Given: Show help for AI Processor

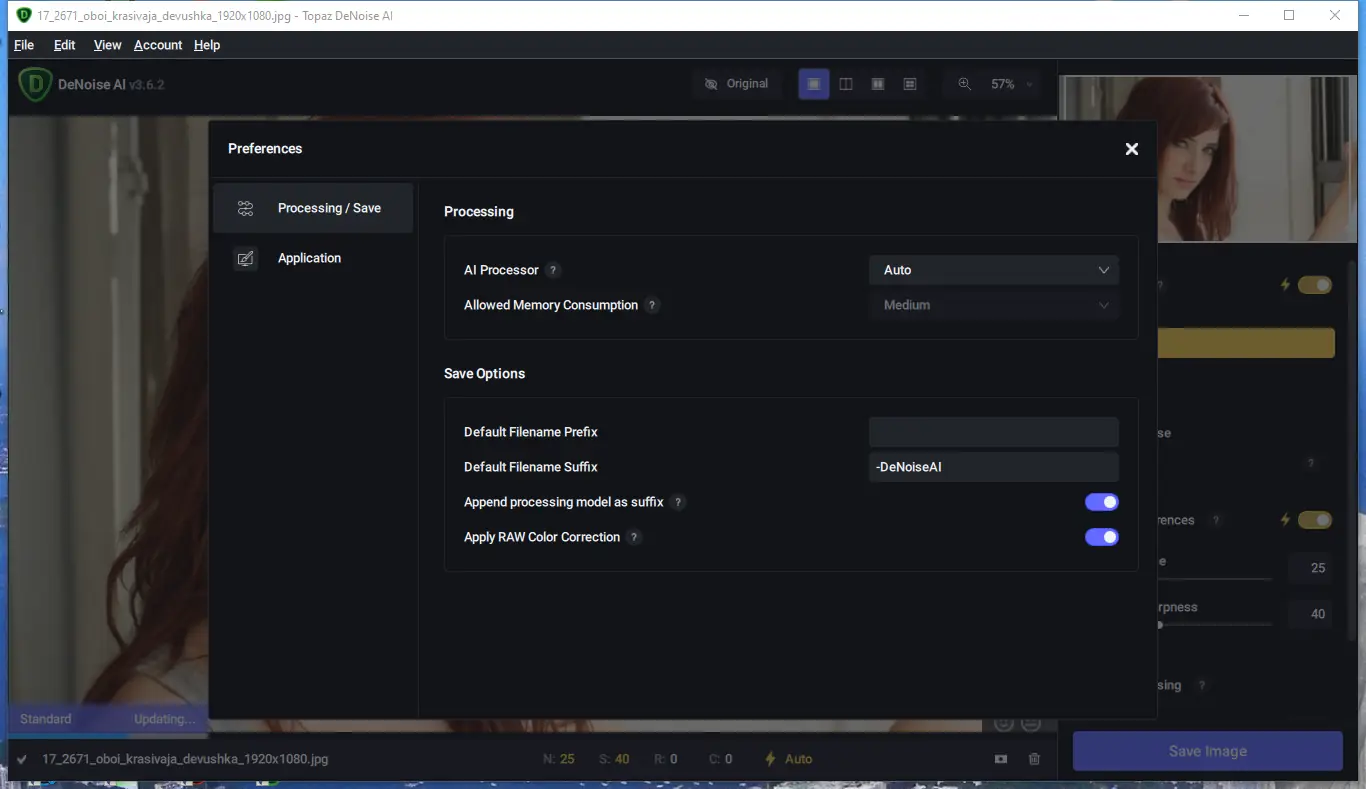Looking at the screenshot, I should point(553,270).
